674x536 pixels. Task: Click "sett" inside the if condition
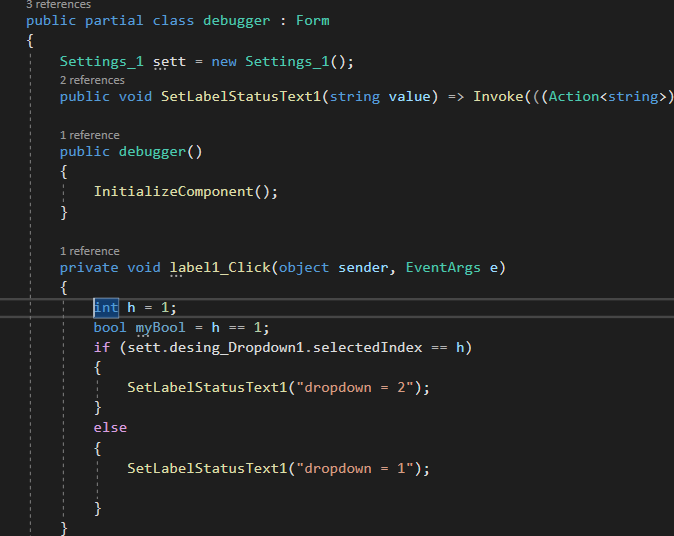pos(144,347)
